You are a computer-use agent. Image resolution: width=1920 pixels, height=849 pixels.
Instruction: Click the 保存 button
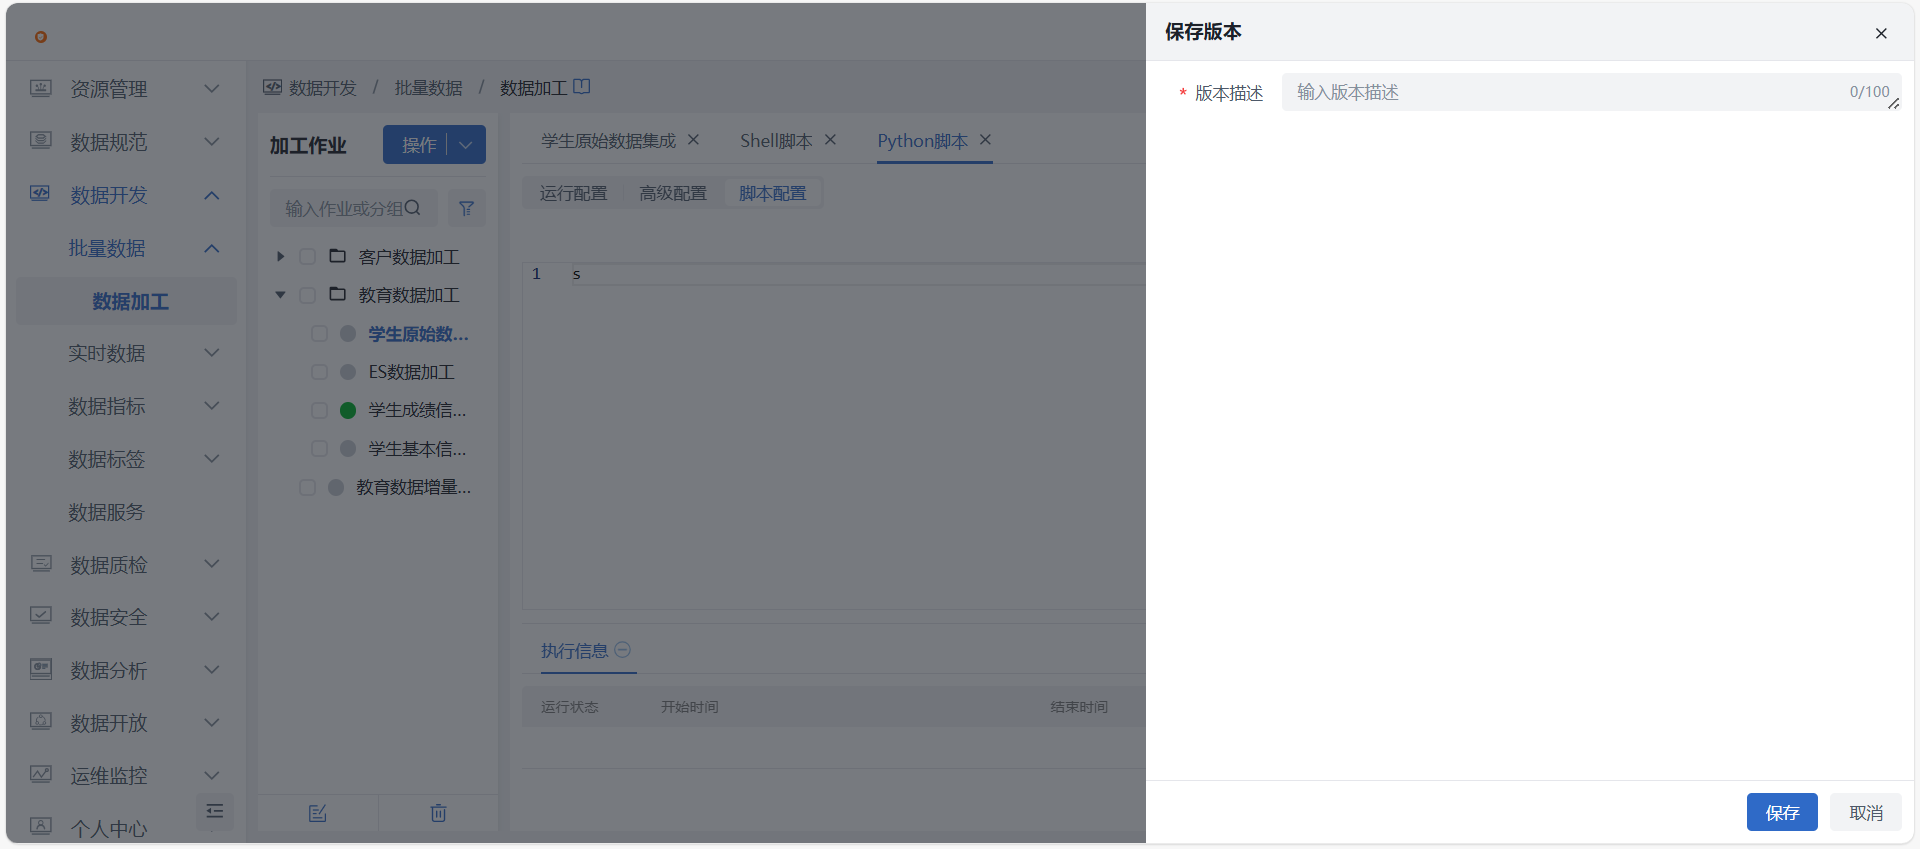[1781, 812]
